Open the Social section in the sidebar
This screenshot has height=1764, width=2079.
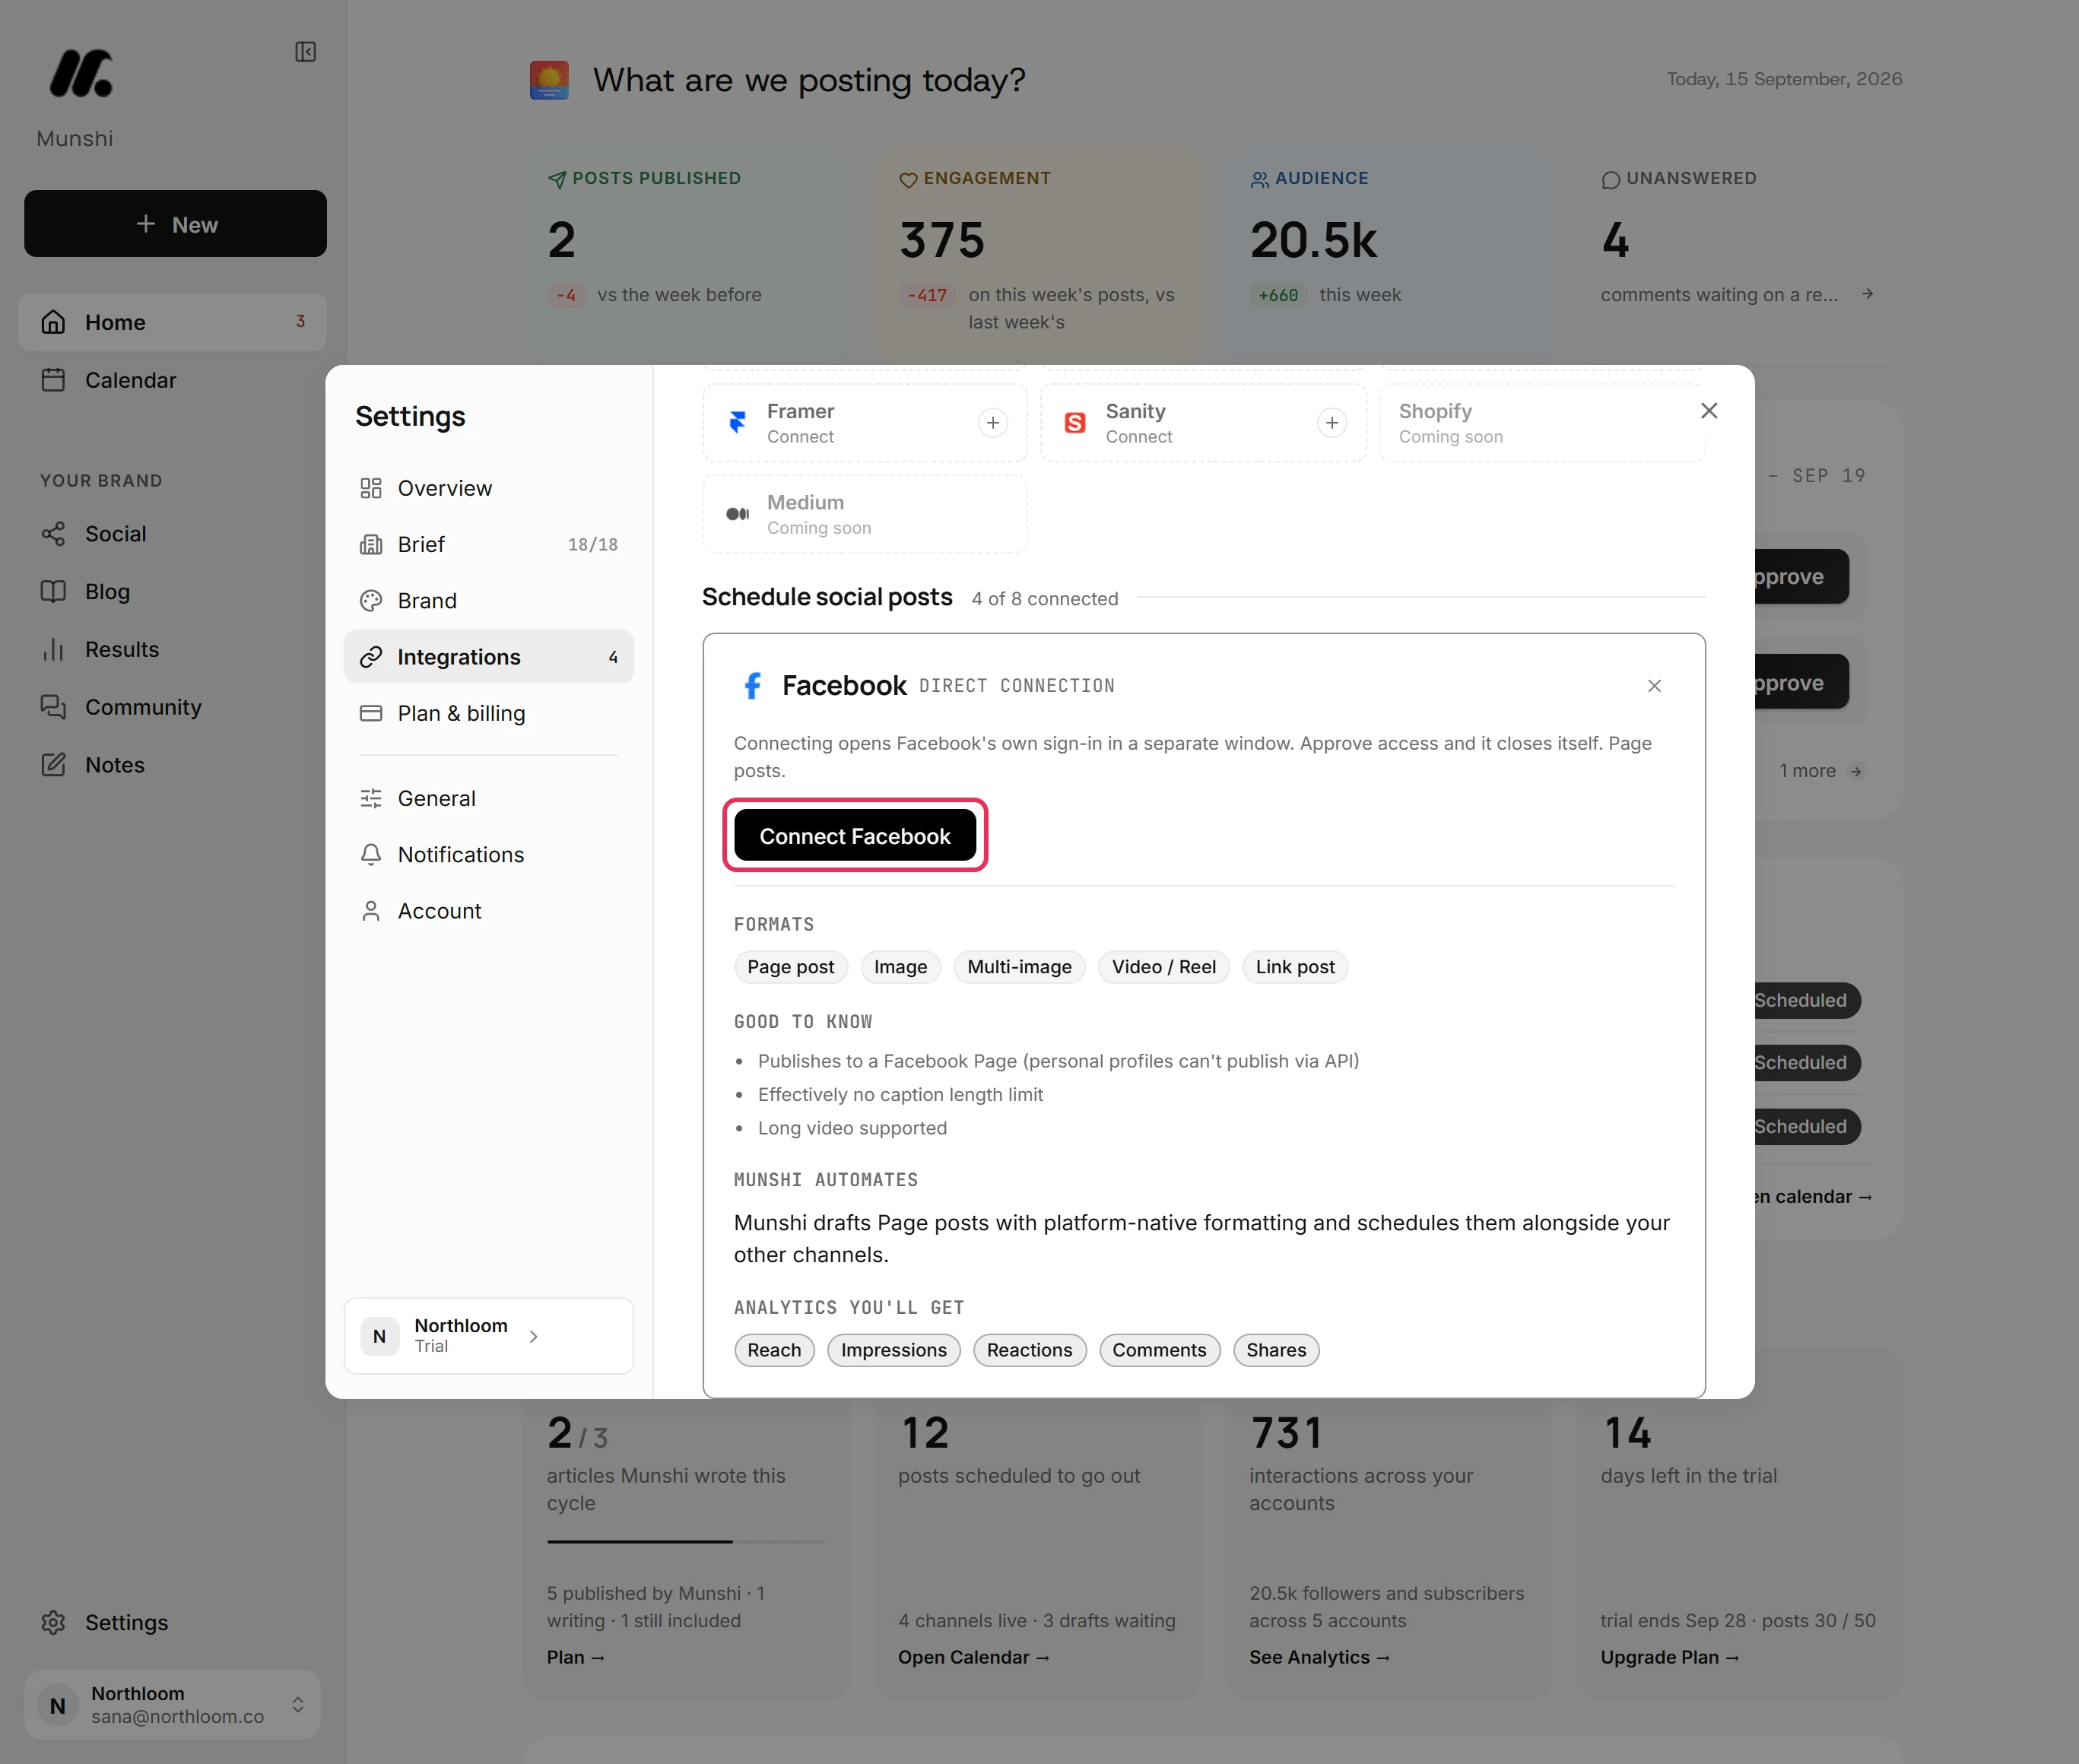pyautogui.click(x=173, y=534)
